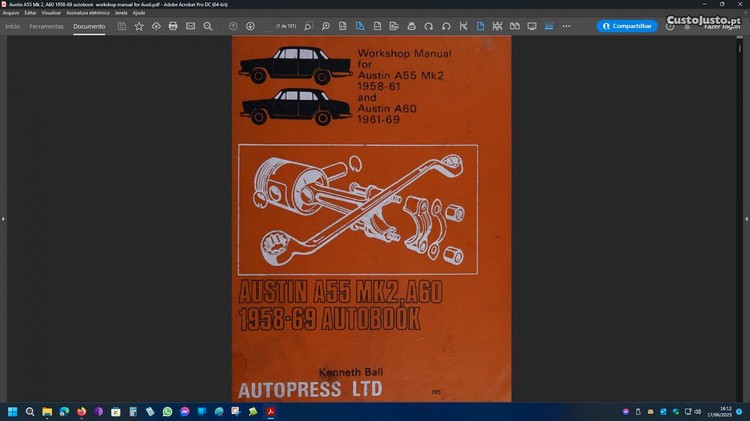Image resolution: width=750 pixels, height=421 pixels.
Task: Click the upload to cloud icon
Action: (x=156, y=26)
